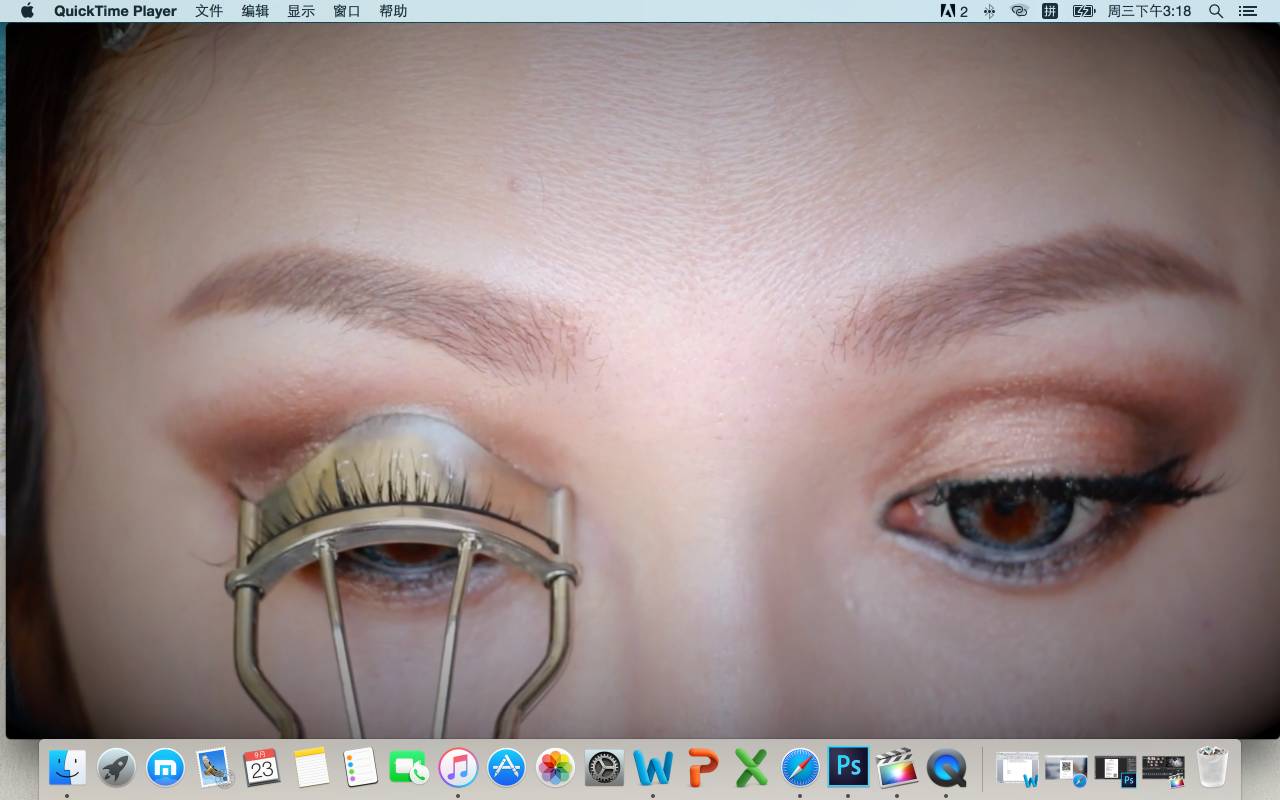Click the battery status icon
1280x800 pixels.
click(x=1084, y=11)
